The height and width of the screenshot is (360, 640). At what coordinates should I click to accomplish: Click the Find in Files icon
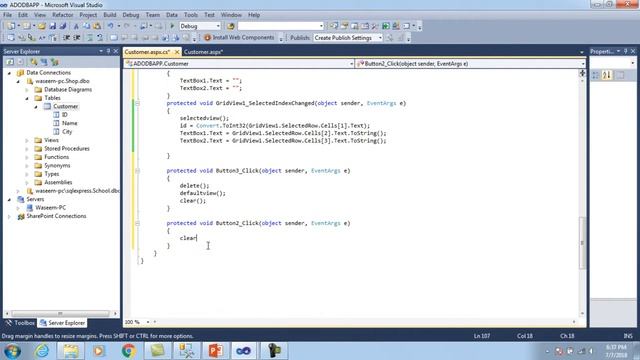(231, 26)
